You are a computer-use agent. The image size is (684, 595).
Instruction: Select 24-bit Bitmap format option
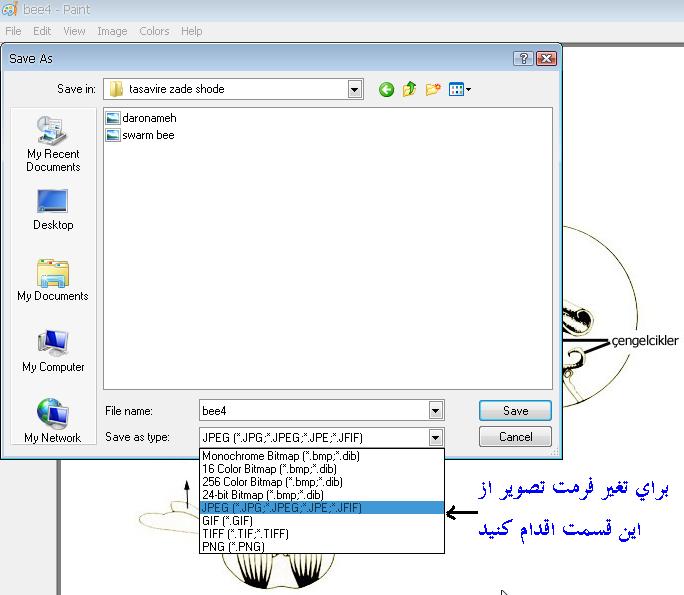point(262,494)
